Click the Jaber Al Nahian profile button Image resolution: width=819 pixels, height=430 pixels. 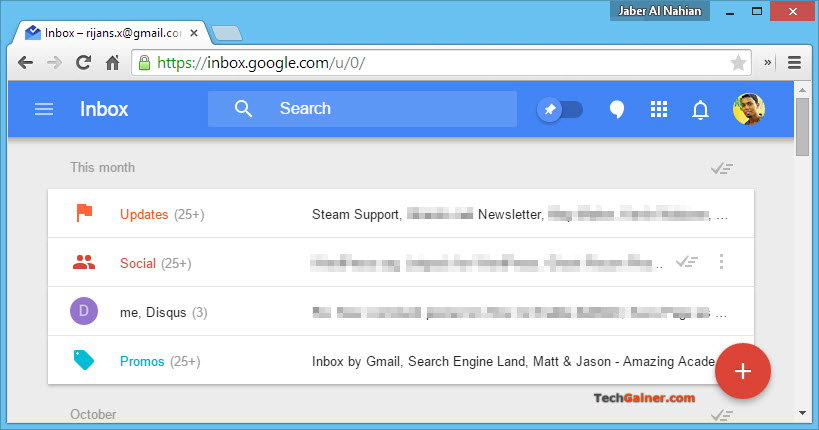[660, 11]
